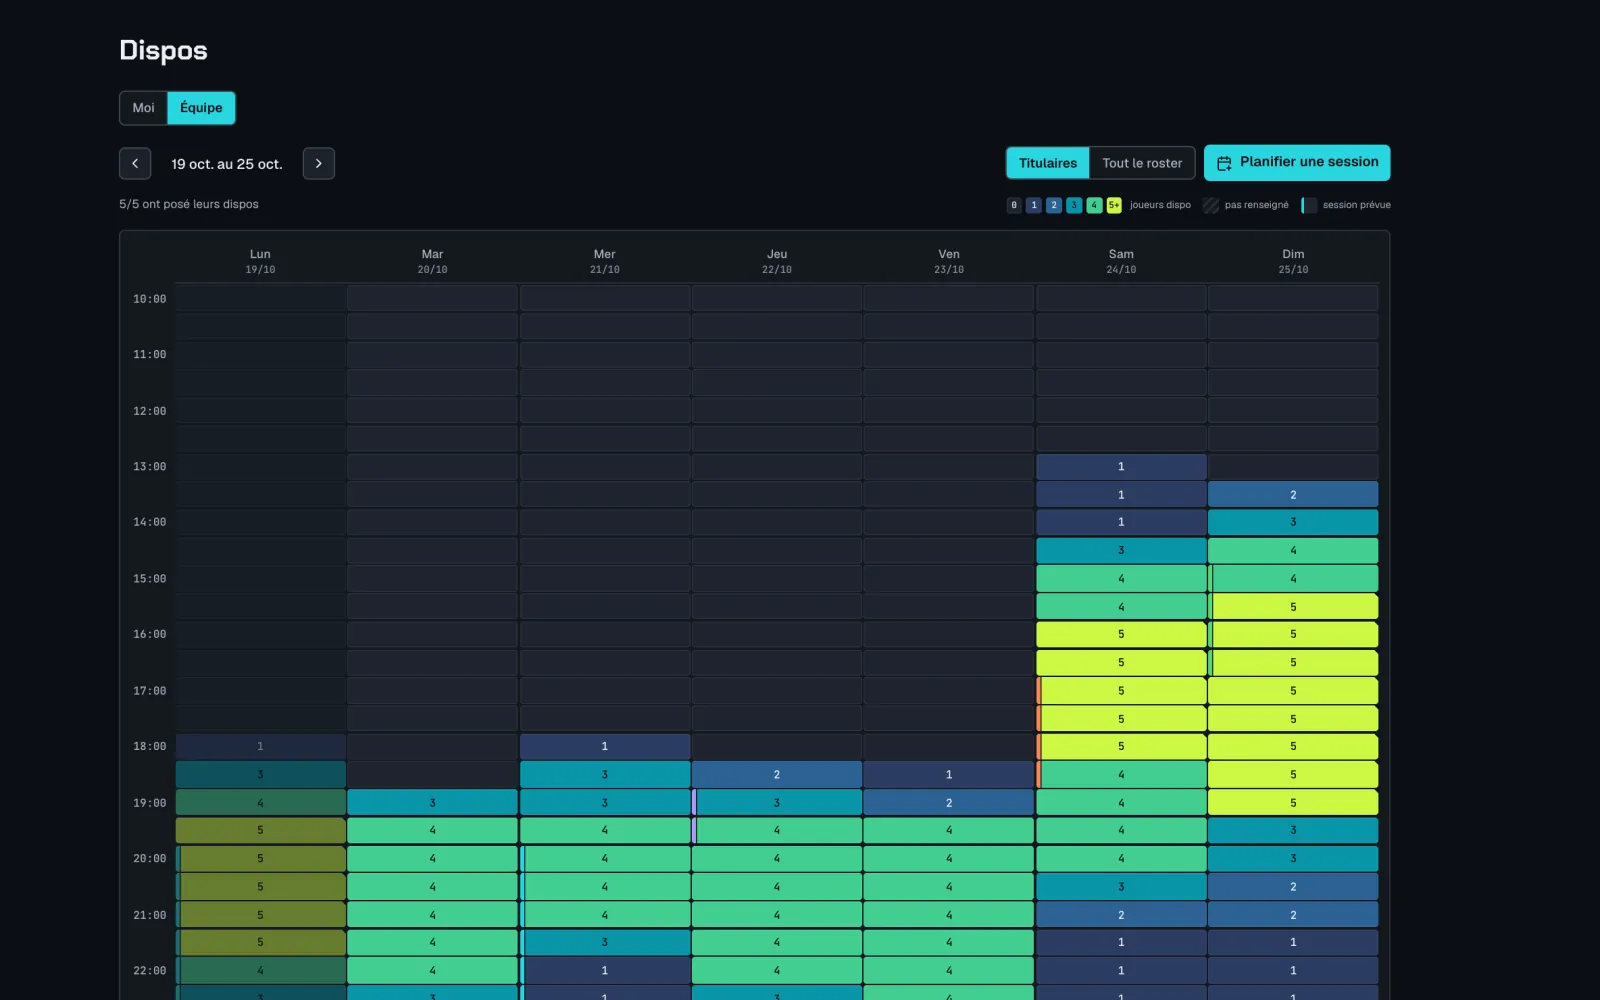The height and width of the screenshot is (1000, 1600).
Task: Click the 10:00 time label
Action: (150, 299)
